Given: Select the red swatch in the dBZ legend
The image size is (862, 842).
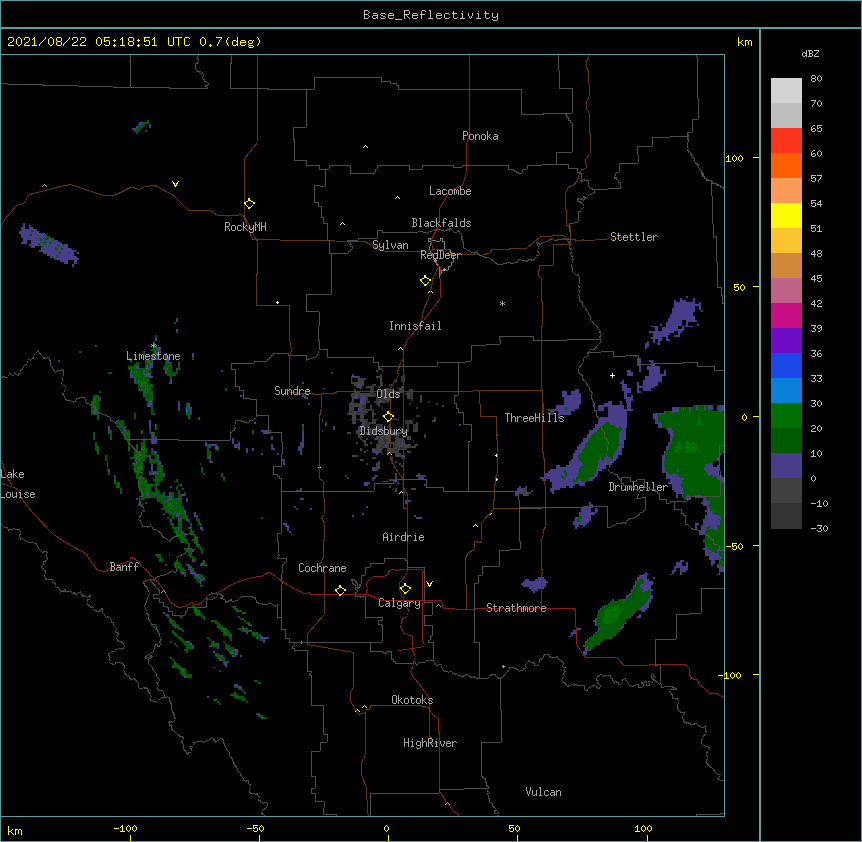Looking at the screenshot, I should (x=786, y=140).
